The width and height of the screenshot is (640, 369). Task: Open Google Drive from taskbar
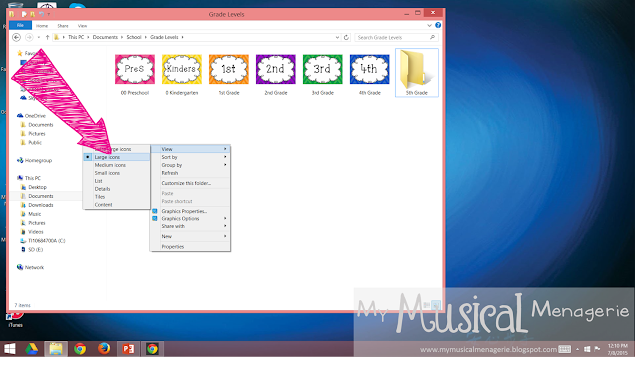(31, 349)
